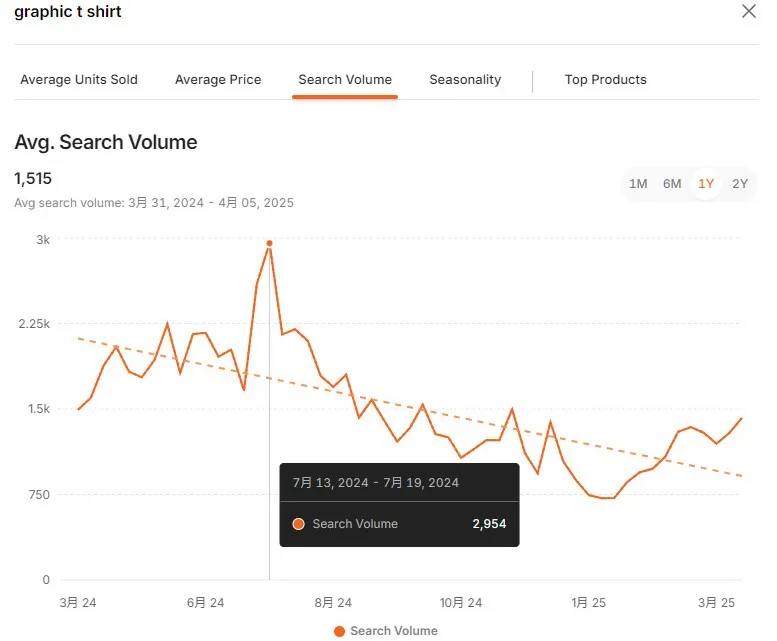
Task: Switch the chart to 2Y range
Action: [740, 184]
